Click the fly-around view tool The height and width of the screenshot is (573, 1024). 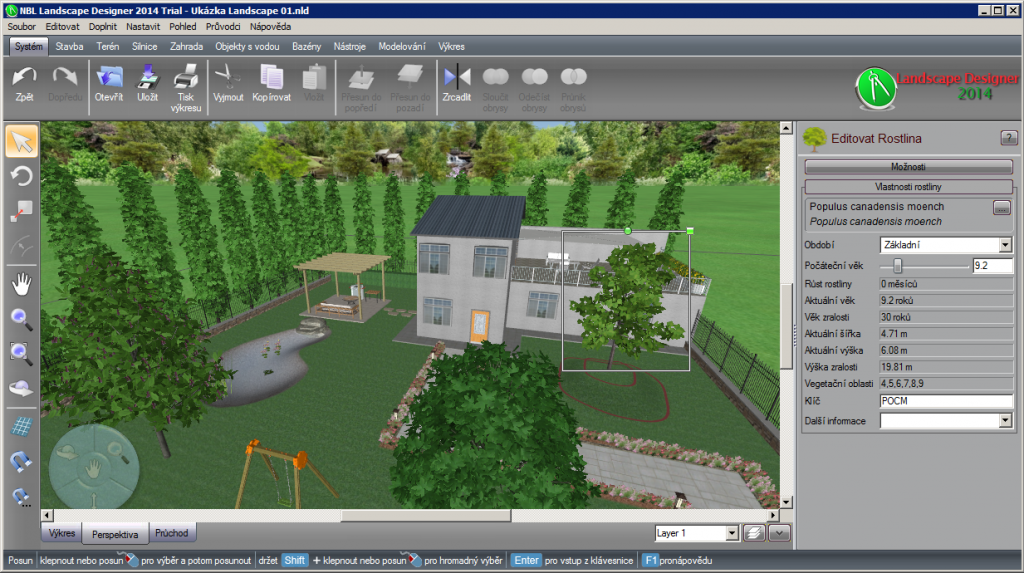22,388
